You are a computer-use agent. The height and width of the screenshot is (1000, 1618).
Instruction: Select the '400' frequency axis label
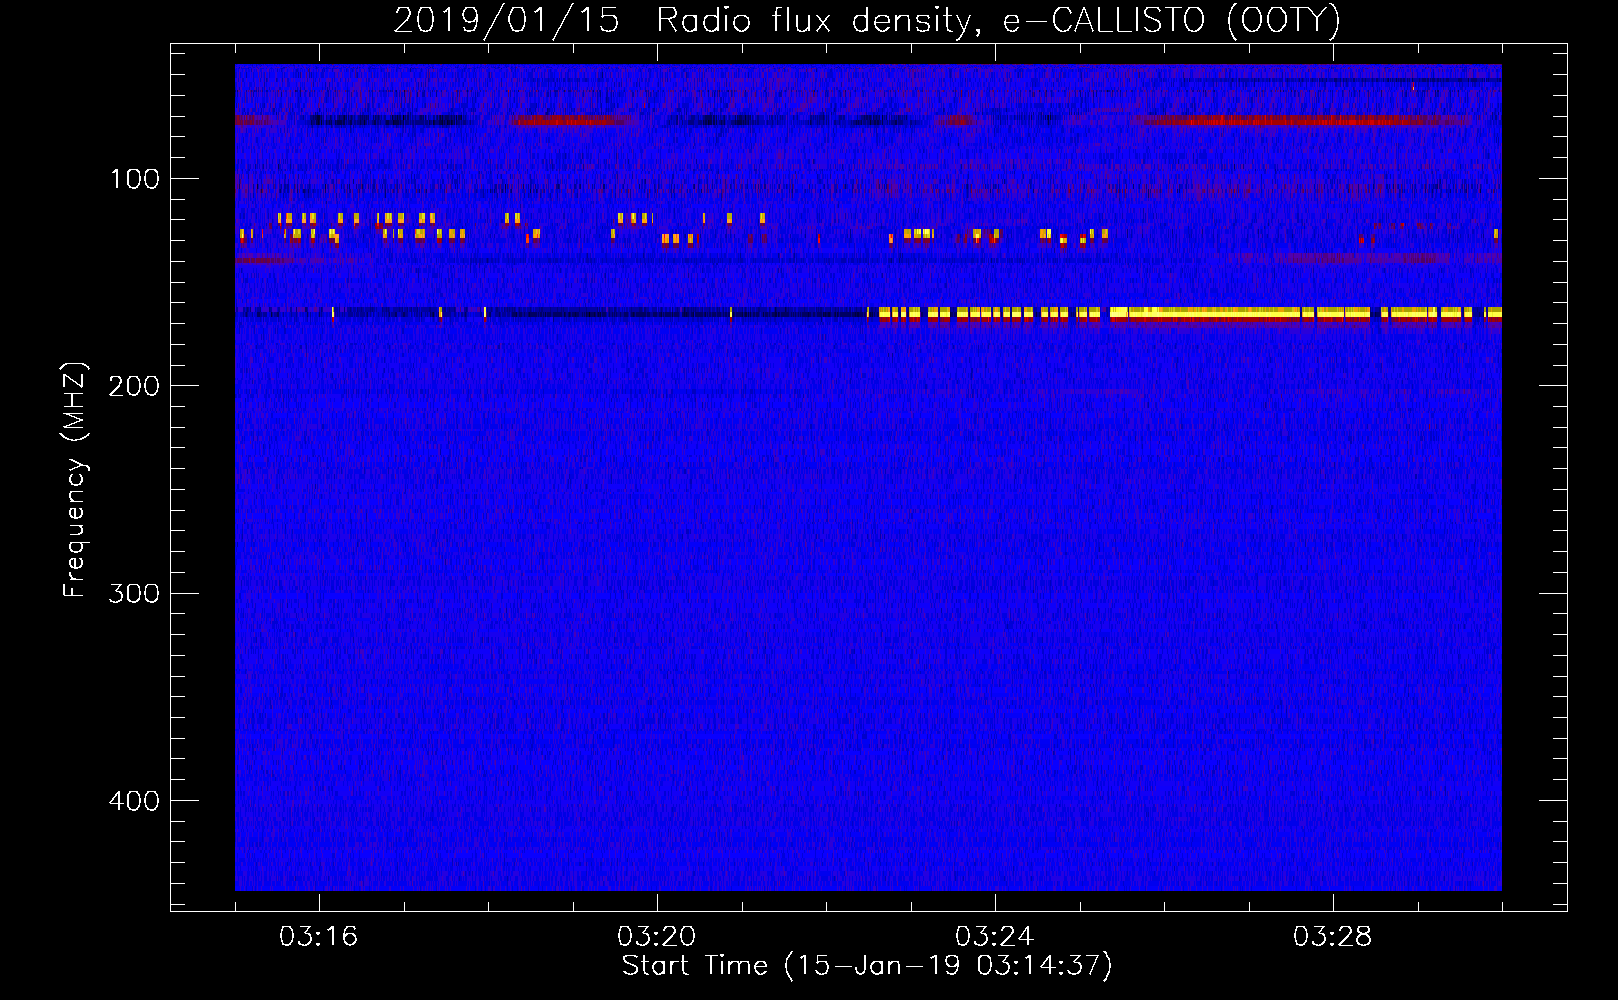coord(134,801)
